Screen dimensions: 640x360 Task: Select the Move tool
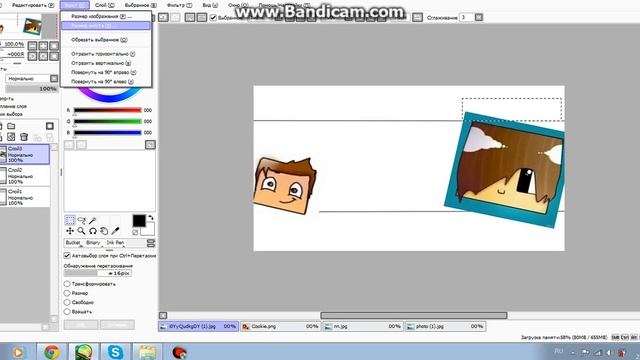[x=70, y=231]
